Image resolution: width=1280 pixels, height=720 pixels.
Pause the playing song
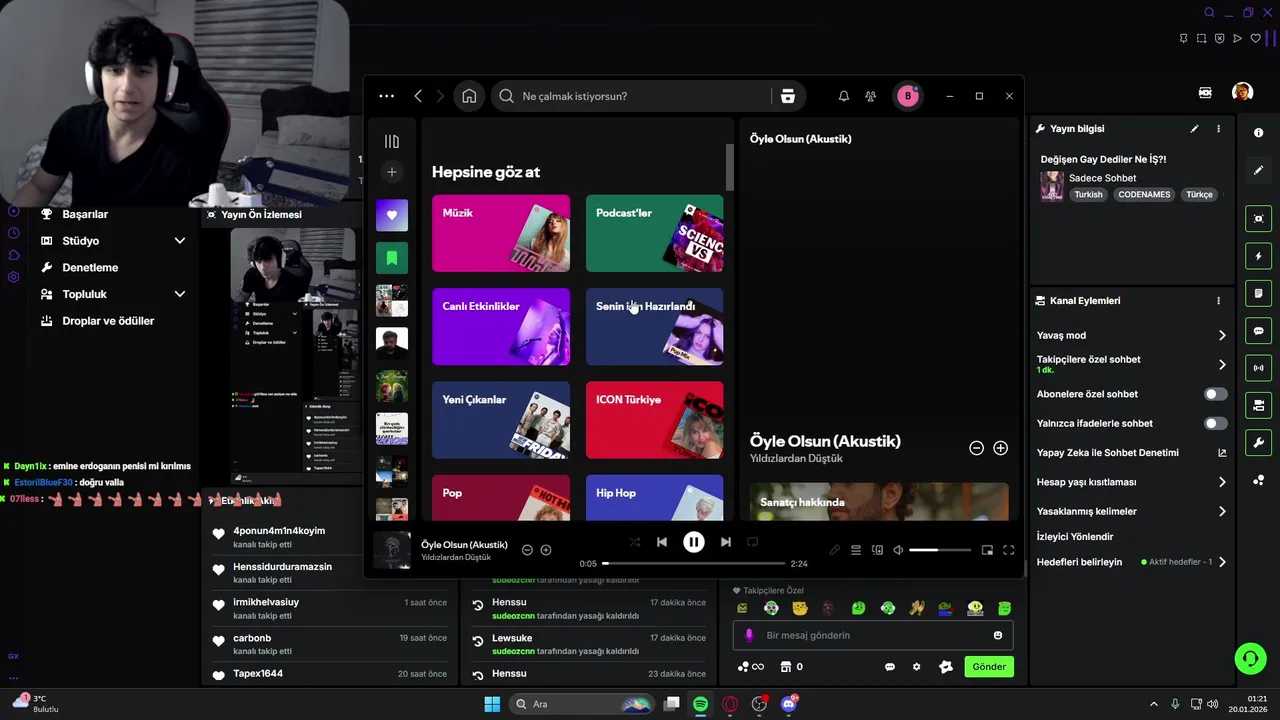tap(694, 542)
